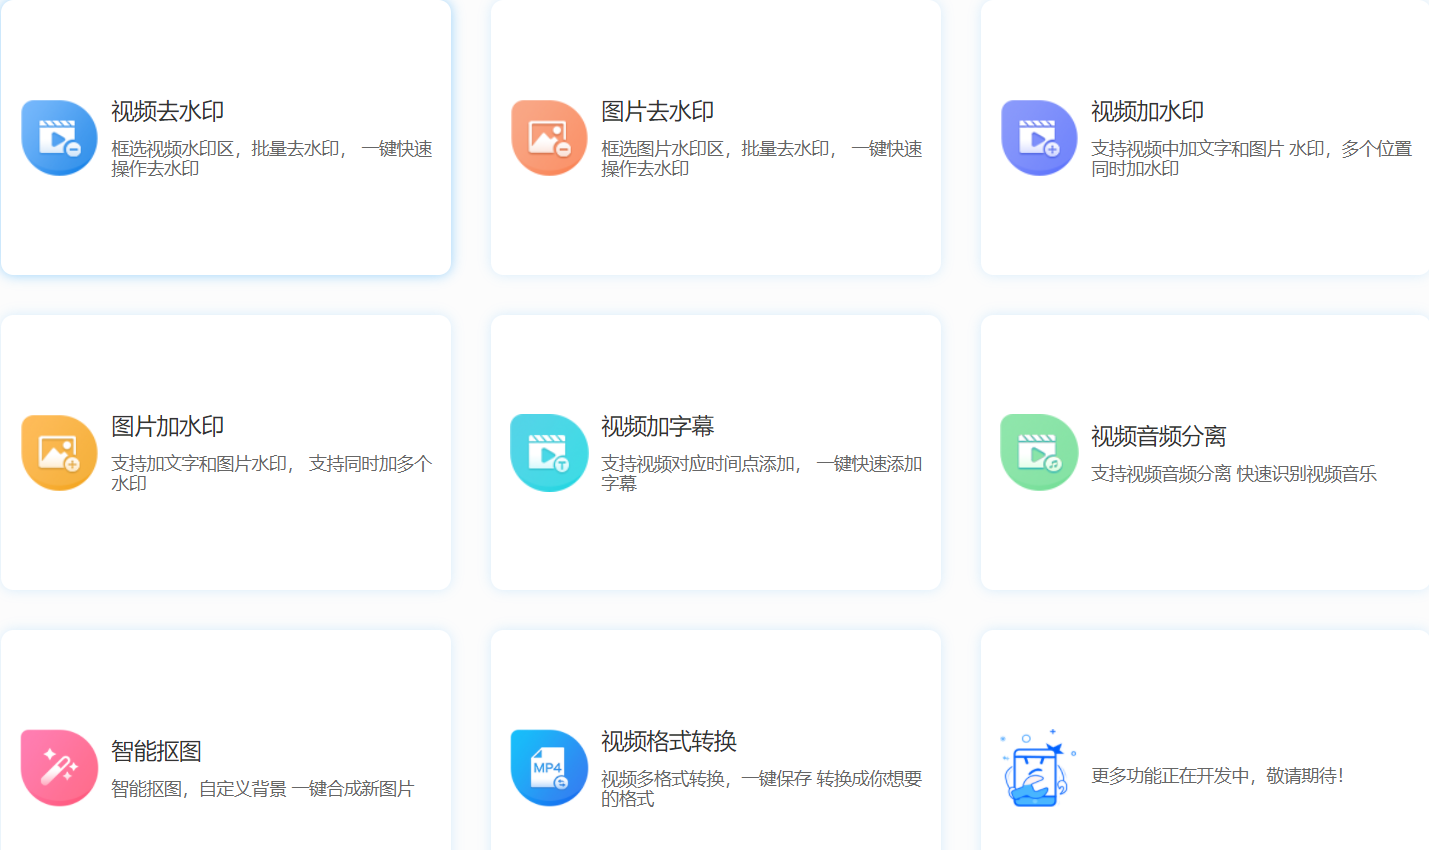This screenshot has height=850, width=1429.
Task: Open the 视频音频分离 title
Action: (x=1158, y=436)
